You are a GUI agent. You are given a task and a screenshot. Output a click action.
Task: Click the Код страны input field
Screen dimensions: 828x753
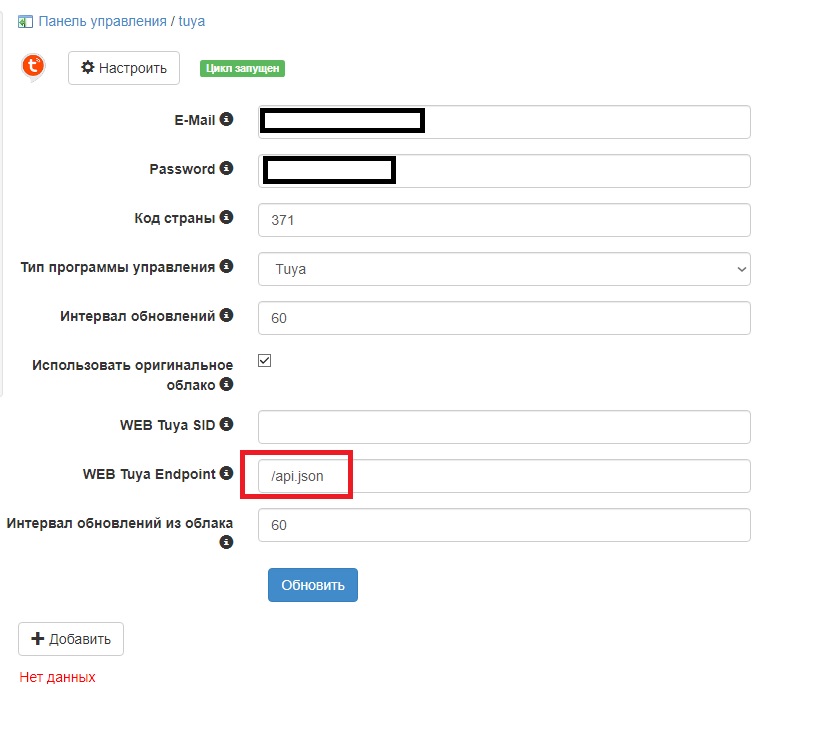click(x=504, y=220)
